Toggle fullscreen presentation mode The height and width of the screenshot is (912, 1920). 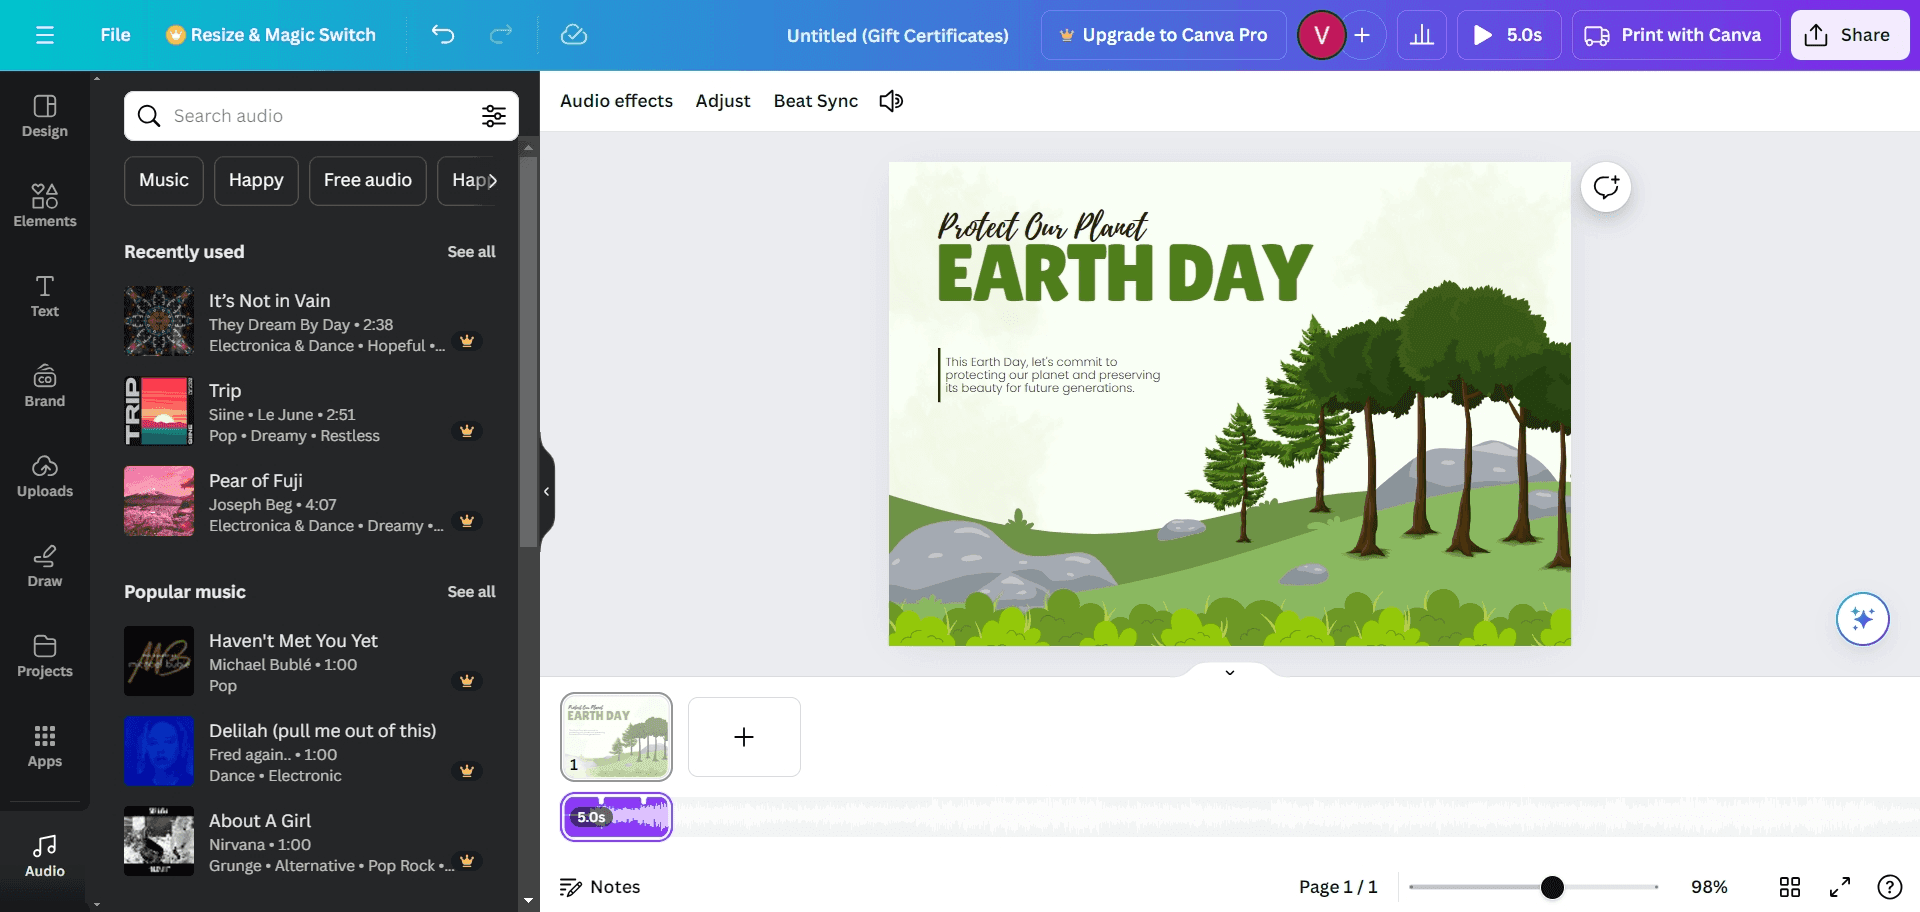[1839, 887]
